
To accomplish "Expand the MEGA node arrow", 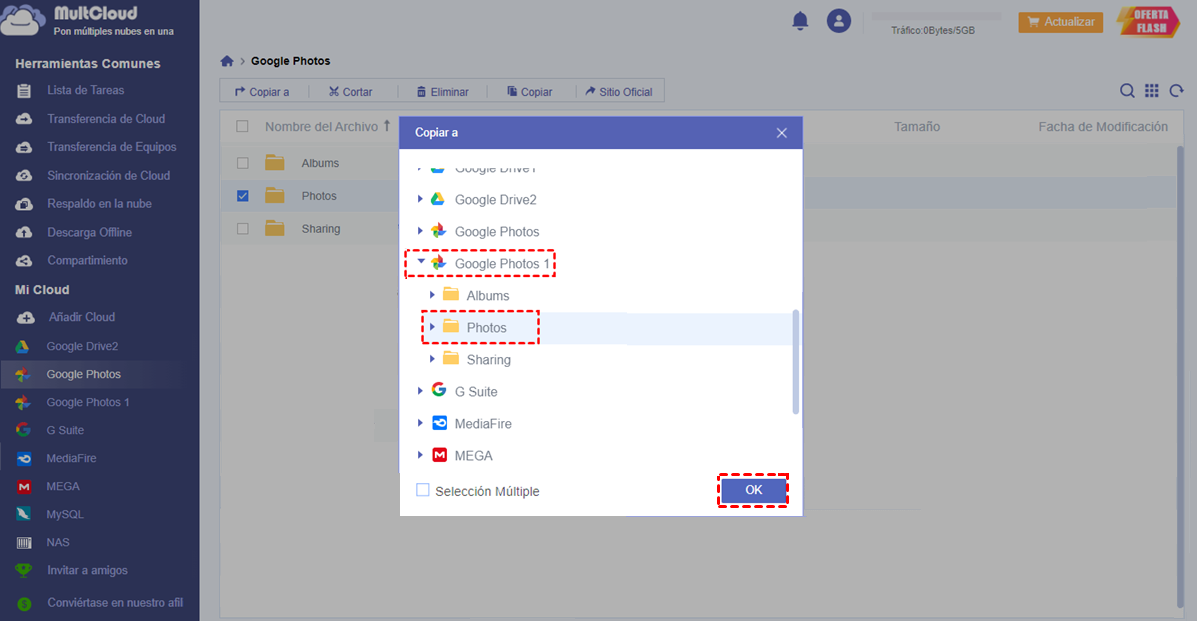I will [420, 455].
